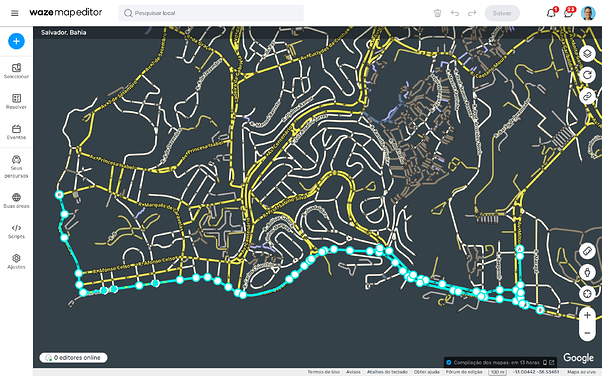Click the 0 editores online pill
The image size is (602, 376).
pyautogui.click(x=73, y=358)
